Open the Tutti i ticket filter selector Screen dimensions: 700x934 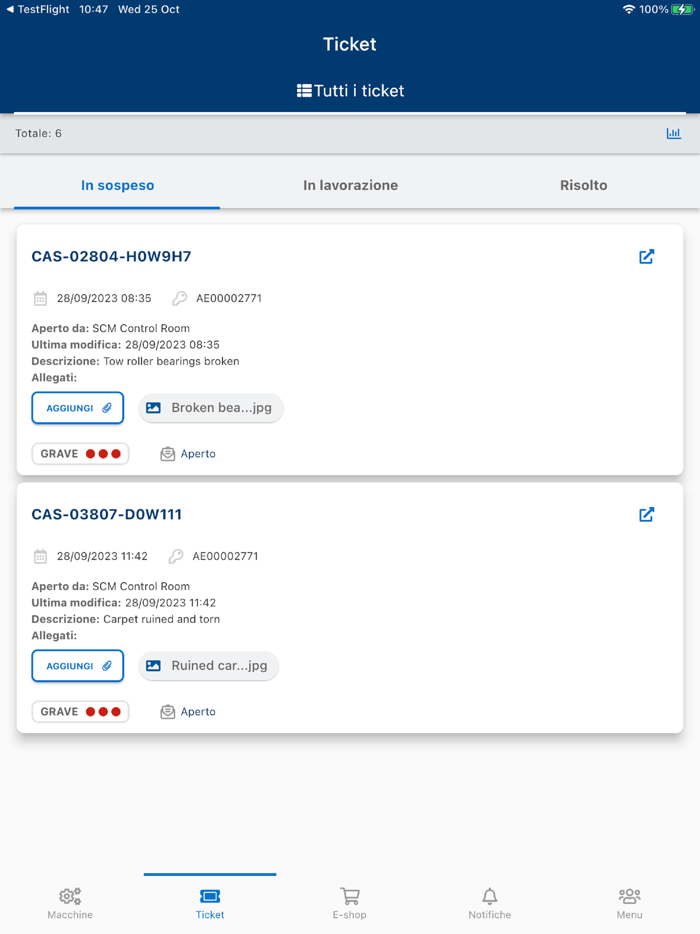pos(349,89)
